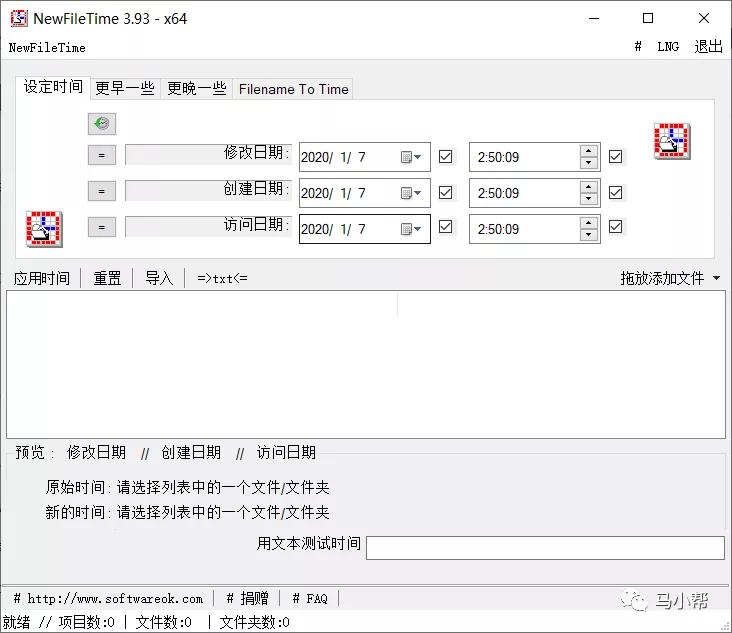Close the NewFileTime window

coord(704,18)
